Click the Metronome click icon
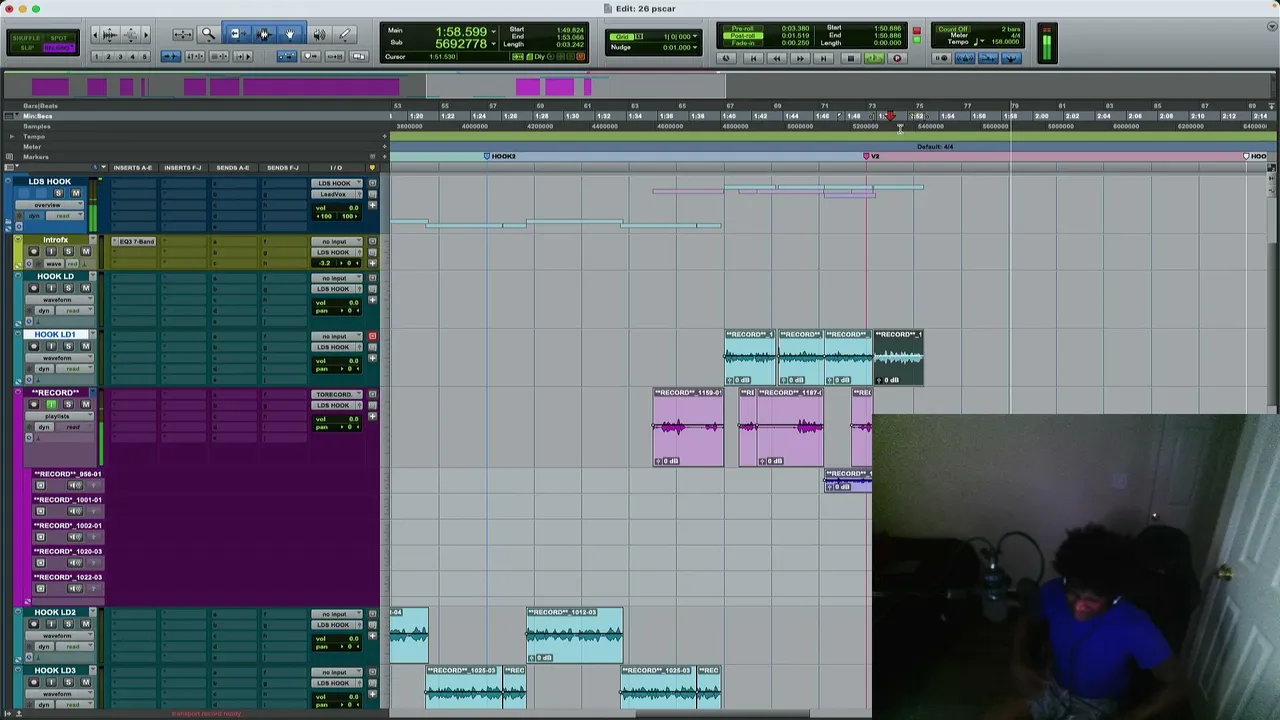 [x=965, y=58]
